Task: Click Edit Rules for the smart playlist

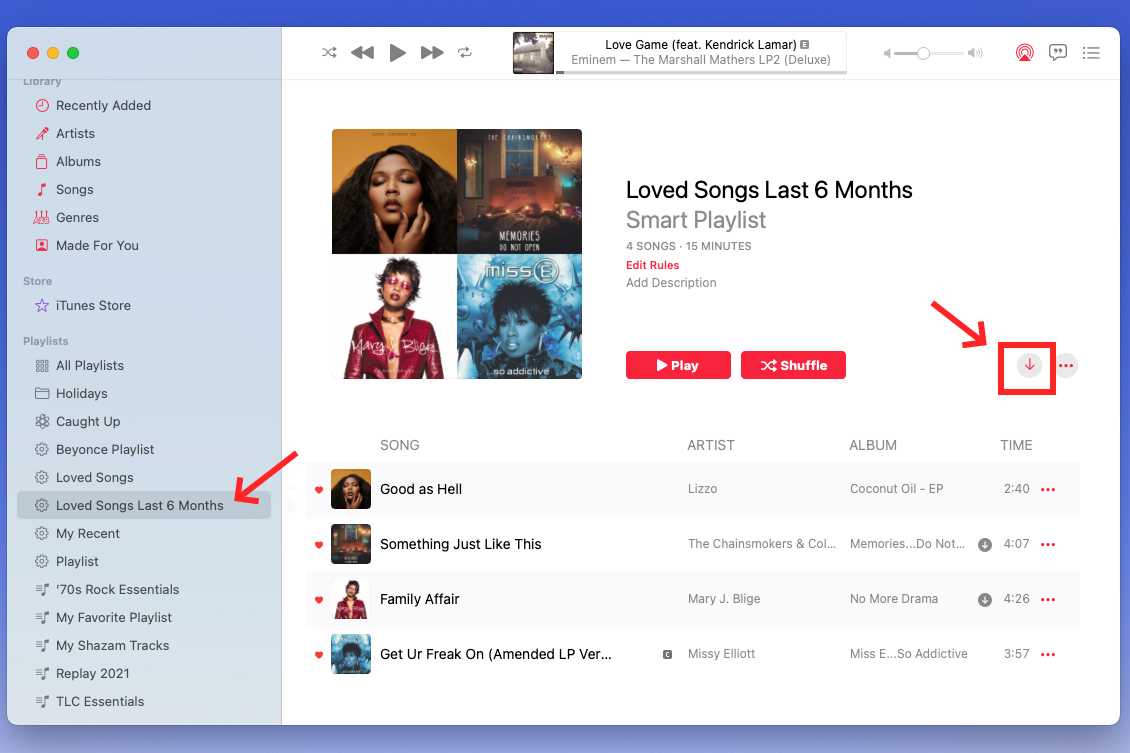Action: 652,265
